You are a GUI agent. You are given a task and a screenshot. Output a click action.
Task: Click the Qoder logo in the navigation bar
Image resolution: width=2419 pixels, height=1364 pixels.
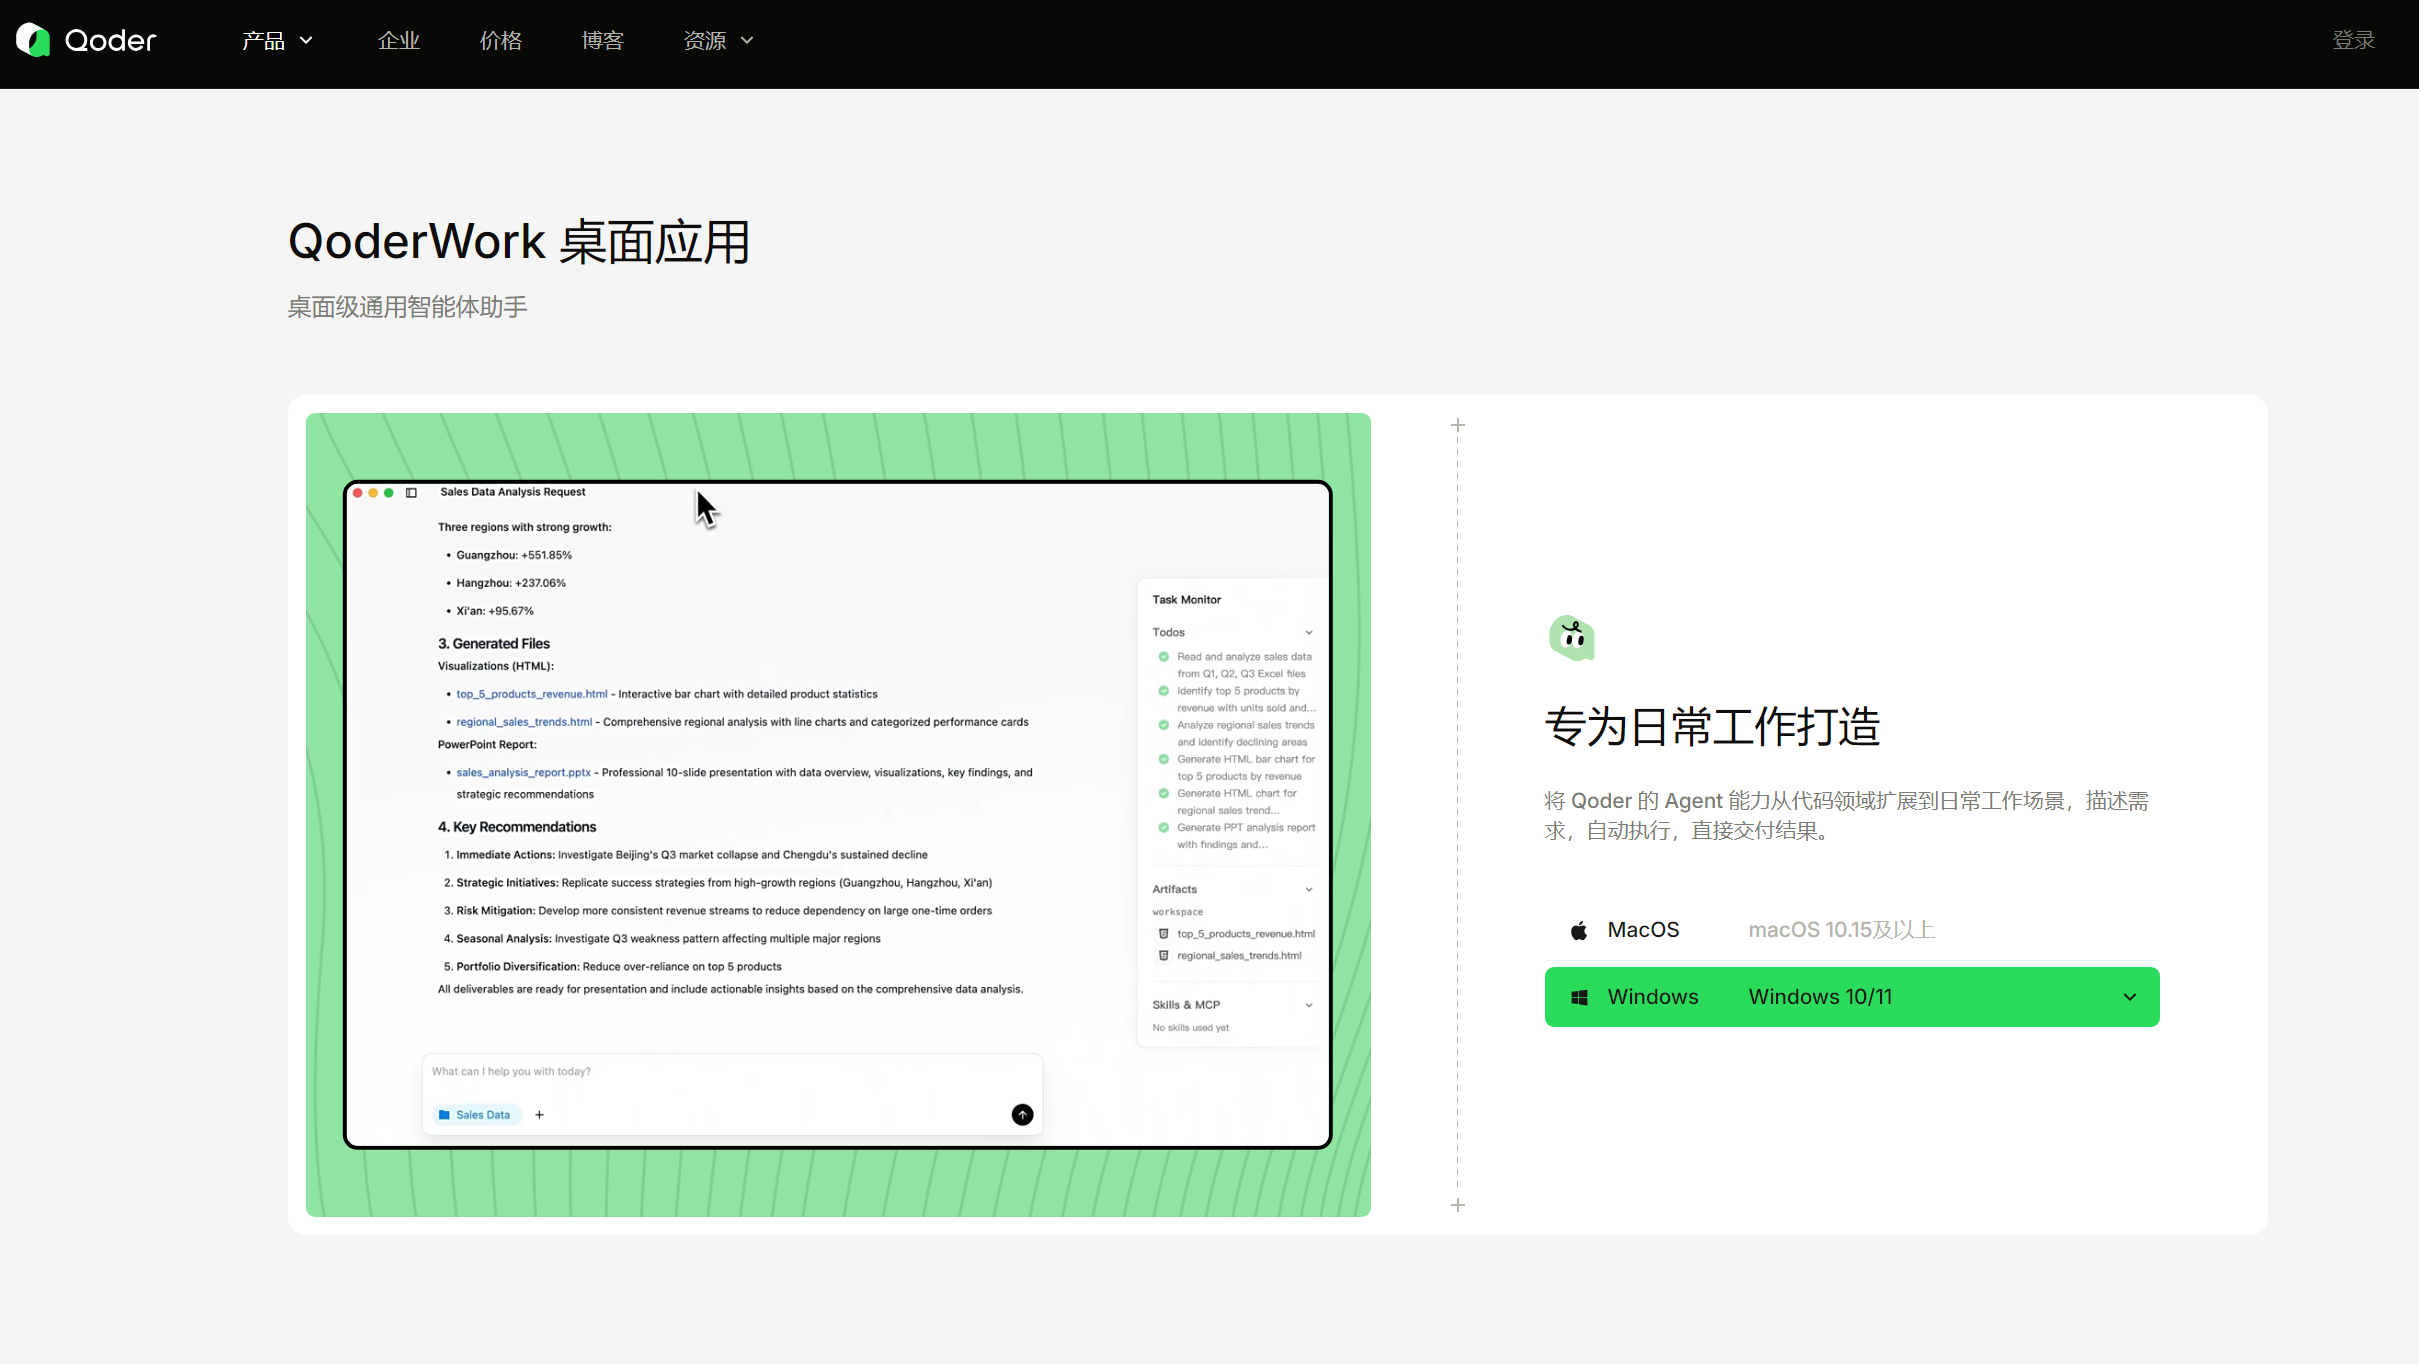pyautogui.click(x=85, y=40)
